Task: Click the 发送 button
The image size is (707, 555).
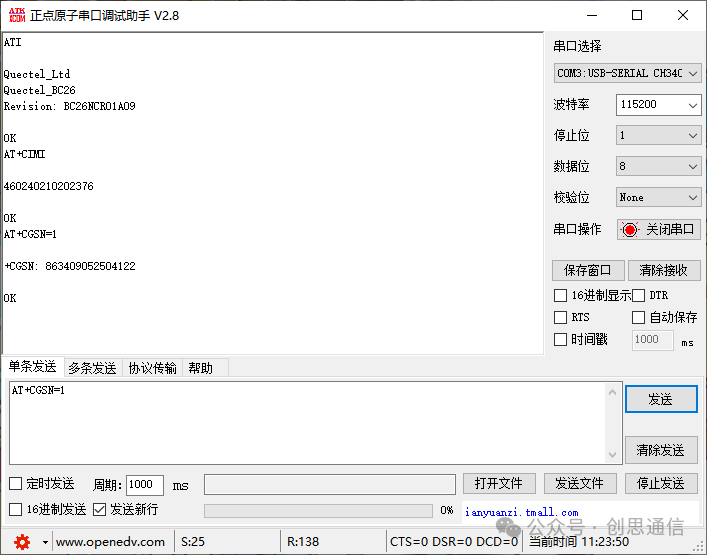Action: (661, 399)
